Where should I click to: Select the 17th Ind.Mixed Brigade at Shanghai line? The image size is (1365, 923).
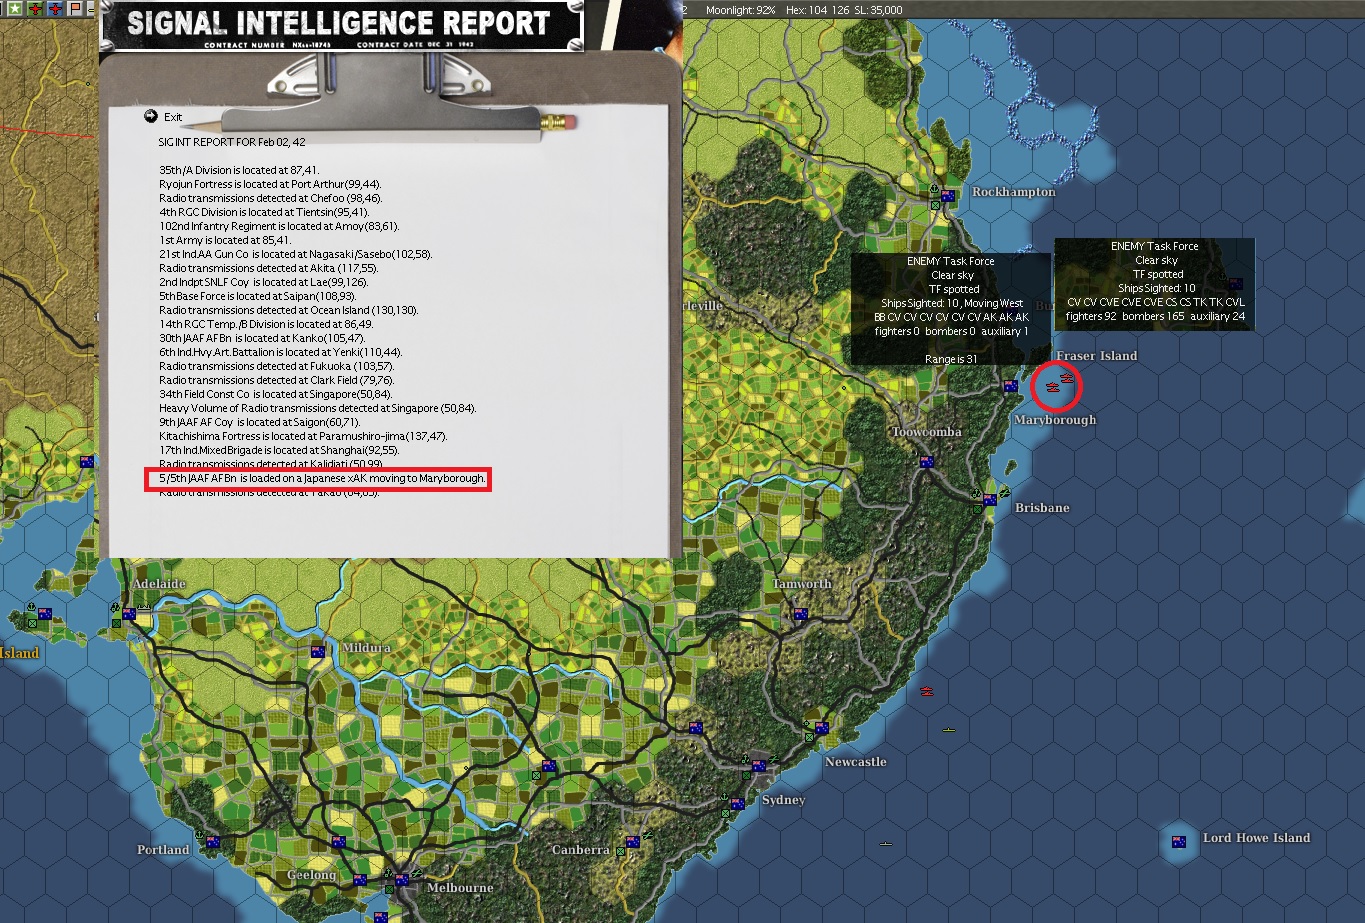279,450
